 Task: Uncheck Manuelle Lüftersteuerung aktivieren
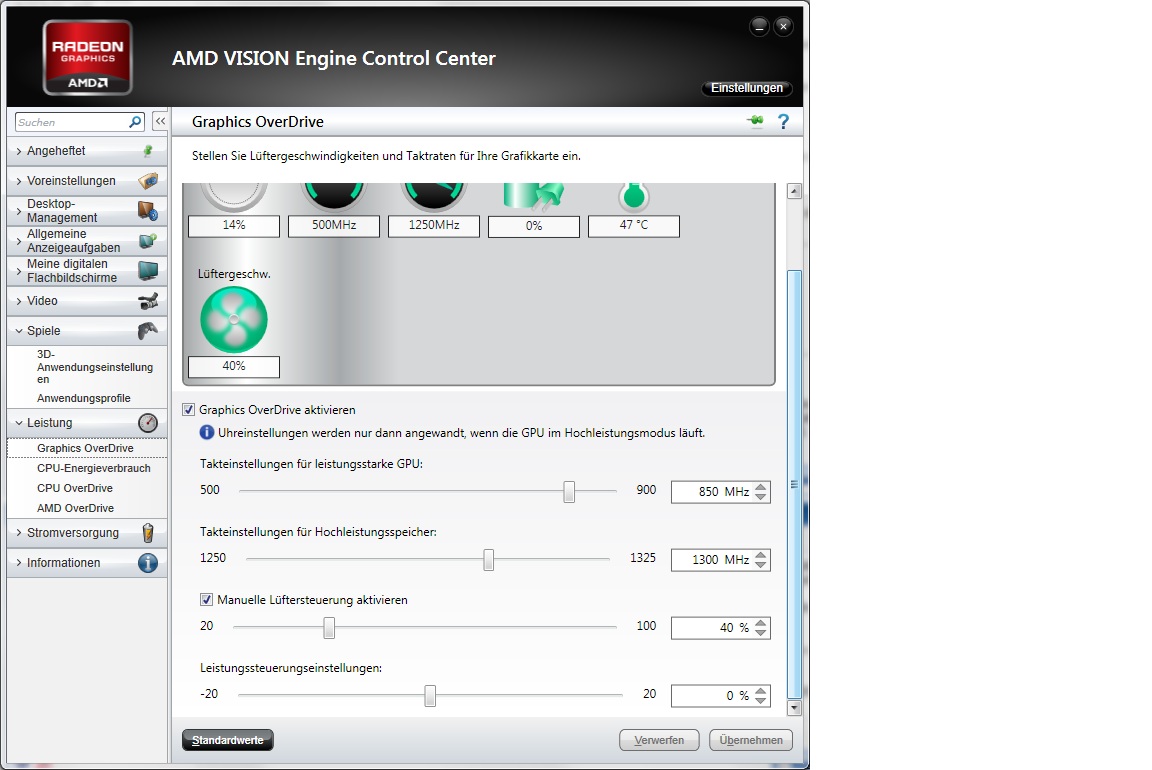tap(206, 600)
